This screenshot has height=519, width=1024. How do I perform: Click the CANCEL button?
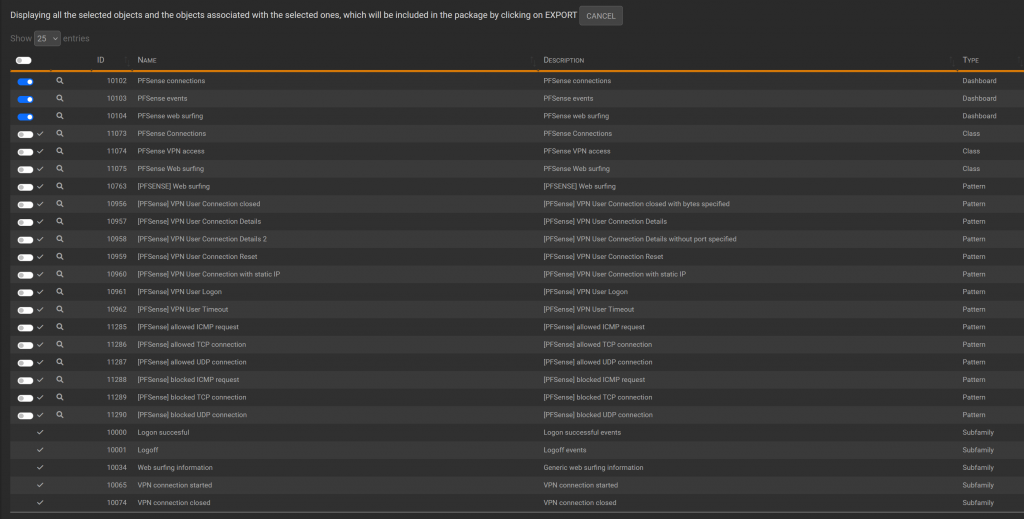tap(601, 16)
